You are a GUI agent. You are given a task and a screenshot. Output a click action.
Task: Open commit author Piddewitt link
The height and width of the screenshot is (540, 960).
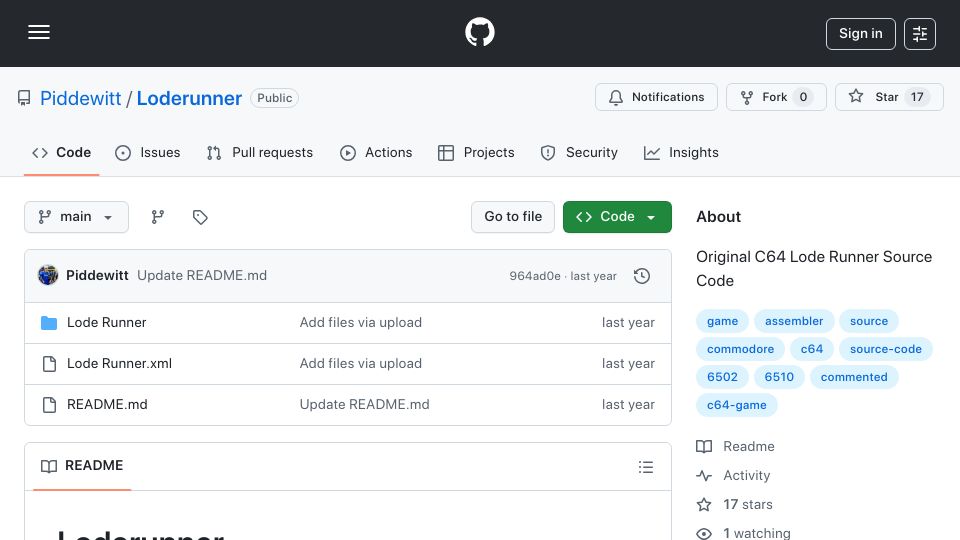97,276
